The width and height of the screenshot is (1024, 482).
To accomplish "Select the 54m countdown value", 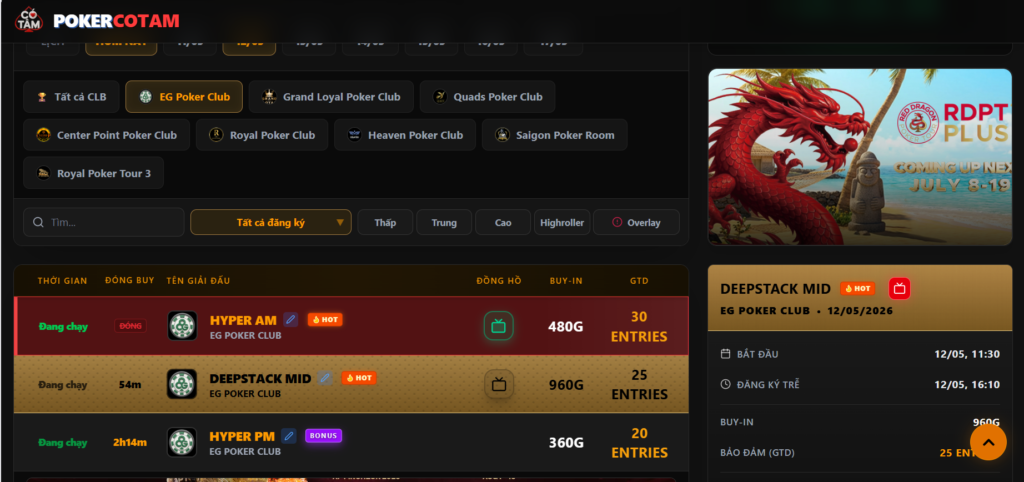I will tap(130, 385).
